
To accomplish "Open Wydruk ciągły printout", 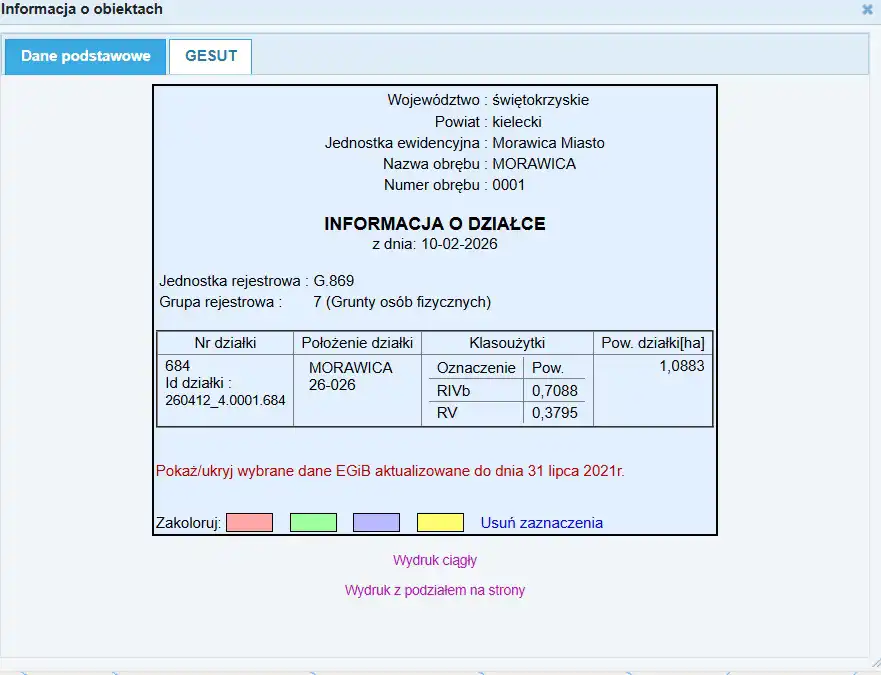I will click(435, 560).
